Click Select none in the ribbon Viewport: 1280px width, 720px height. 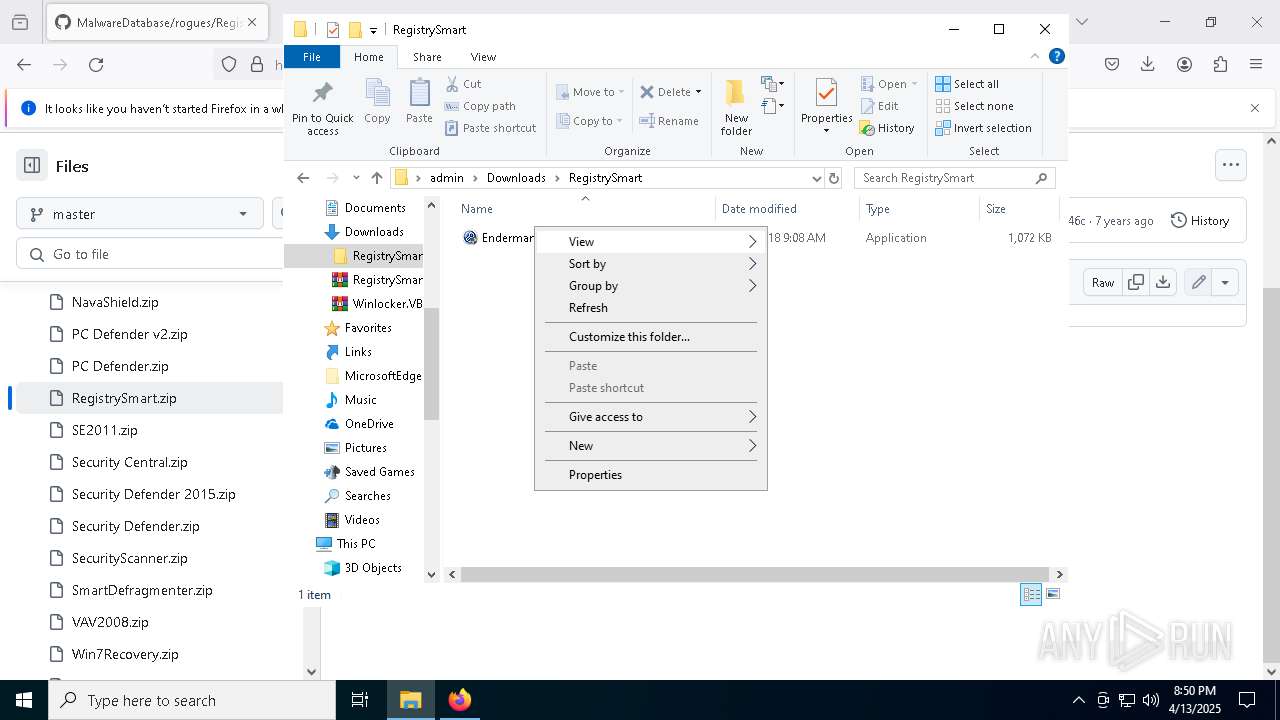pos(974,106)
